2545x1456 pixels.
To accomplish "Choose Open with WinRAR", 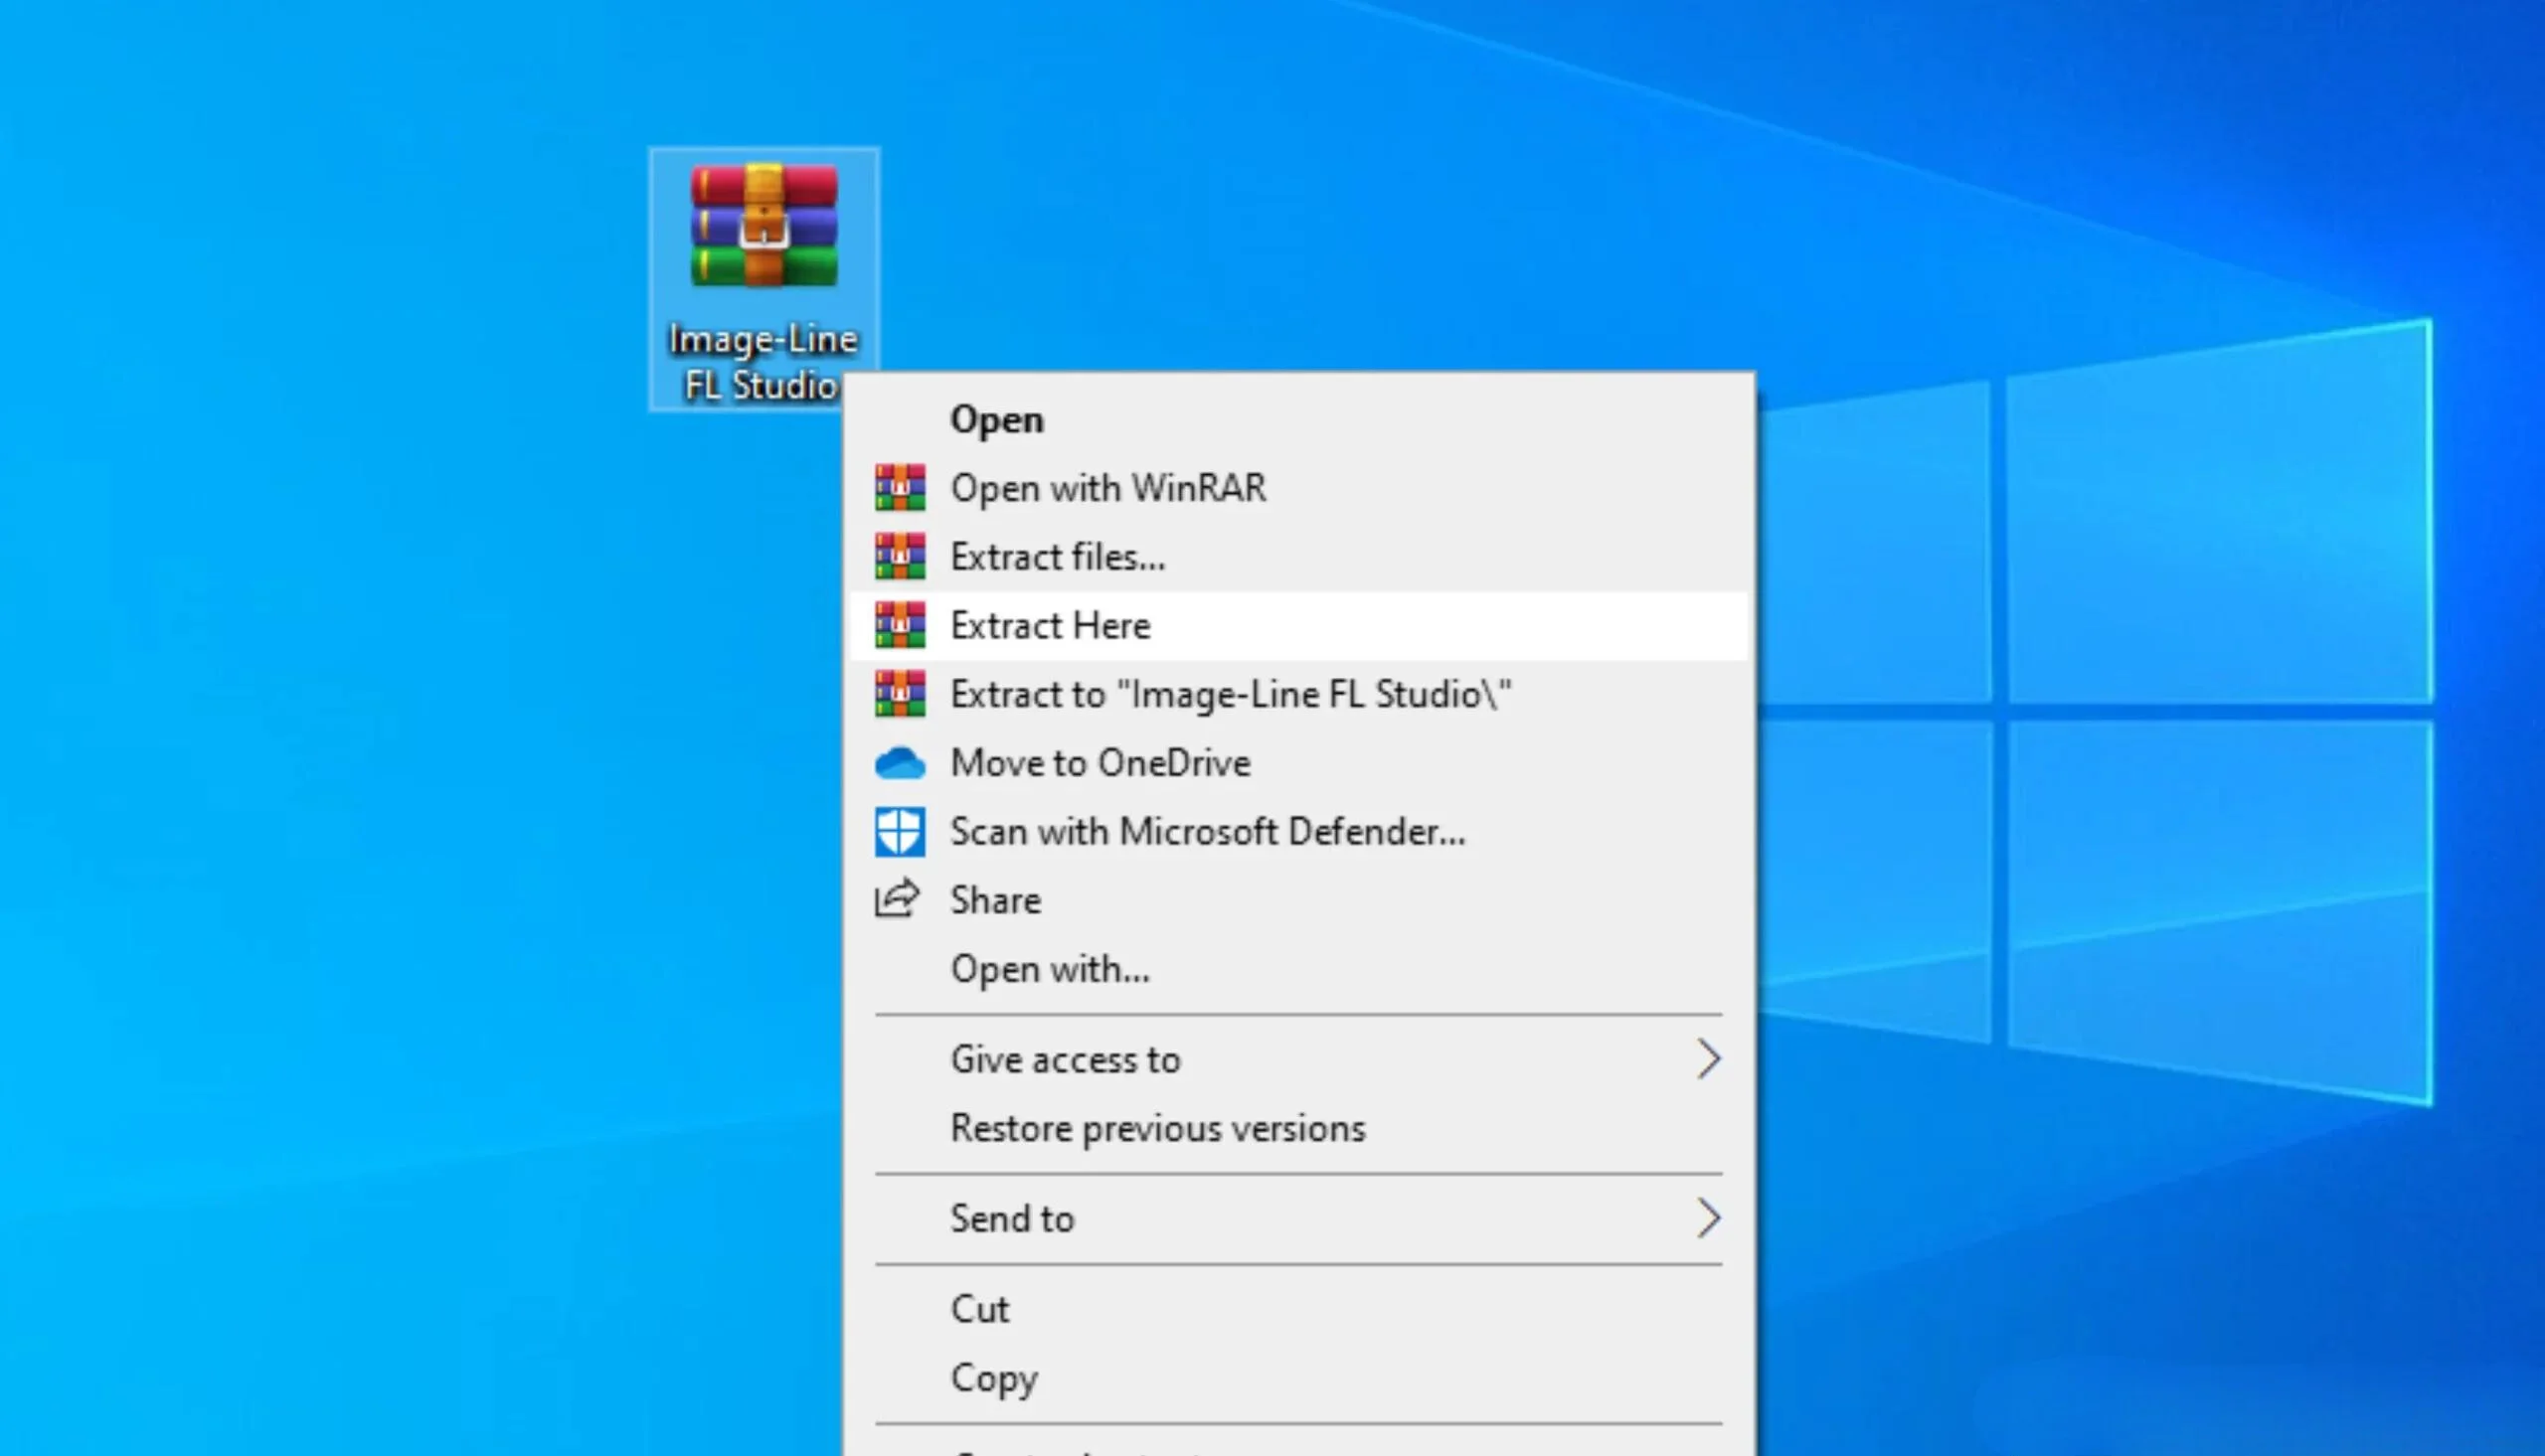I will (x=1298, y=488).
